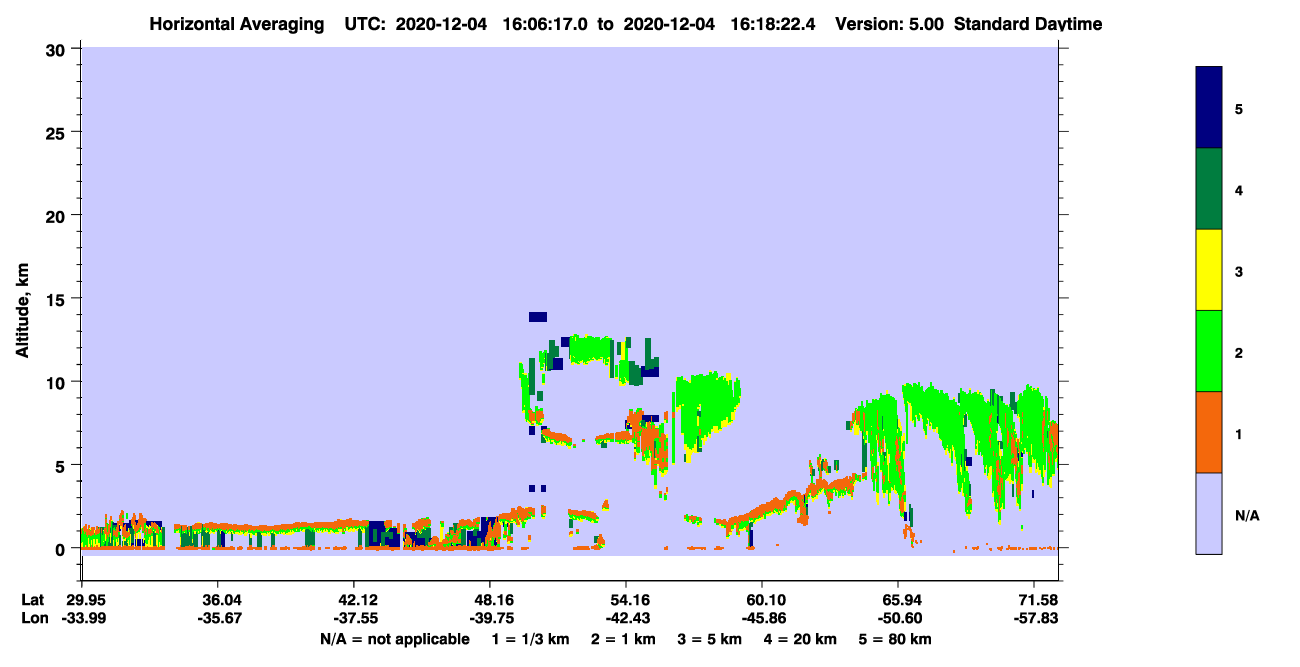Viewport: 1300px width, 667px height.
Task: Click latitude value 29.95
Action: (82, 599)
